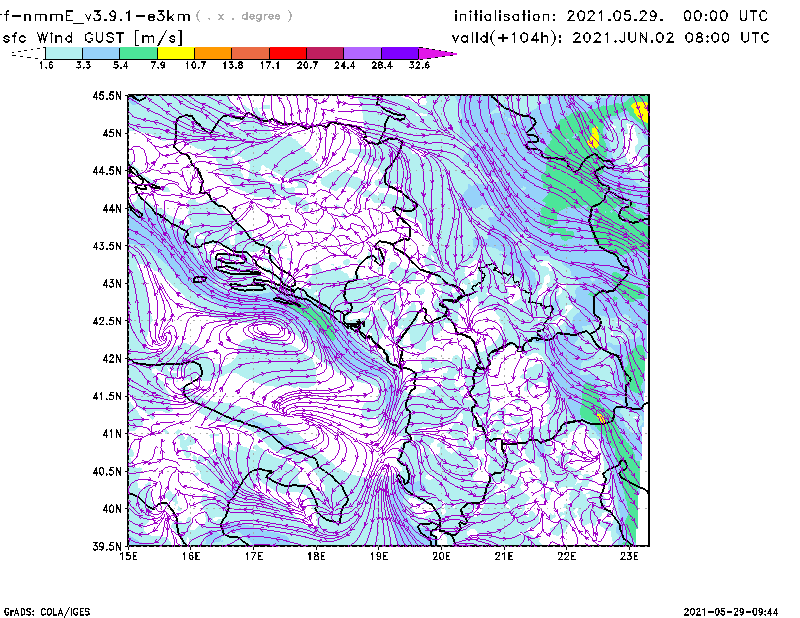Click the orange 10.7–13.8 legend swatch
This screenshot has width=800, height=618.
[213, 53]
